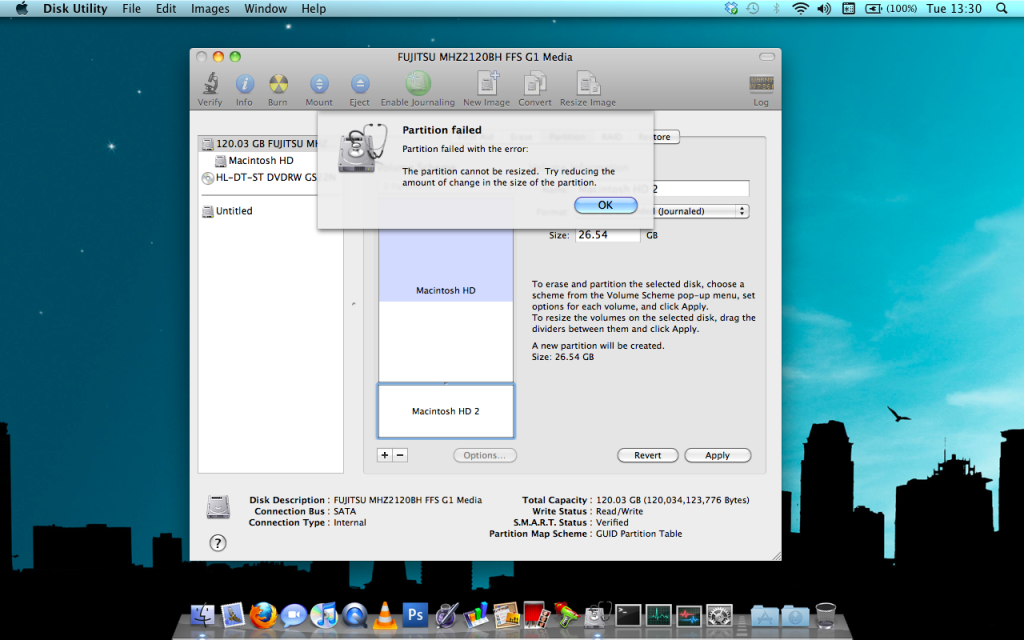Open the Apple menu
The height and width of the screenshot is (640, 1024).
coord(22,8)
